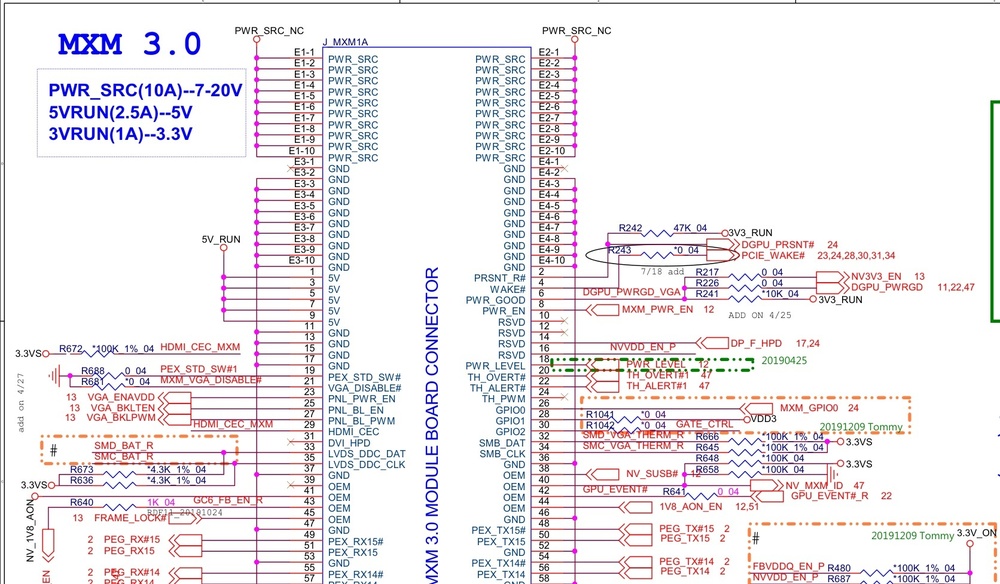Click the "PEG_TX#15" net label
Image resolution: width=1000 pixels, height=584 pixels.
[686, 529]
